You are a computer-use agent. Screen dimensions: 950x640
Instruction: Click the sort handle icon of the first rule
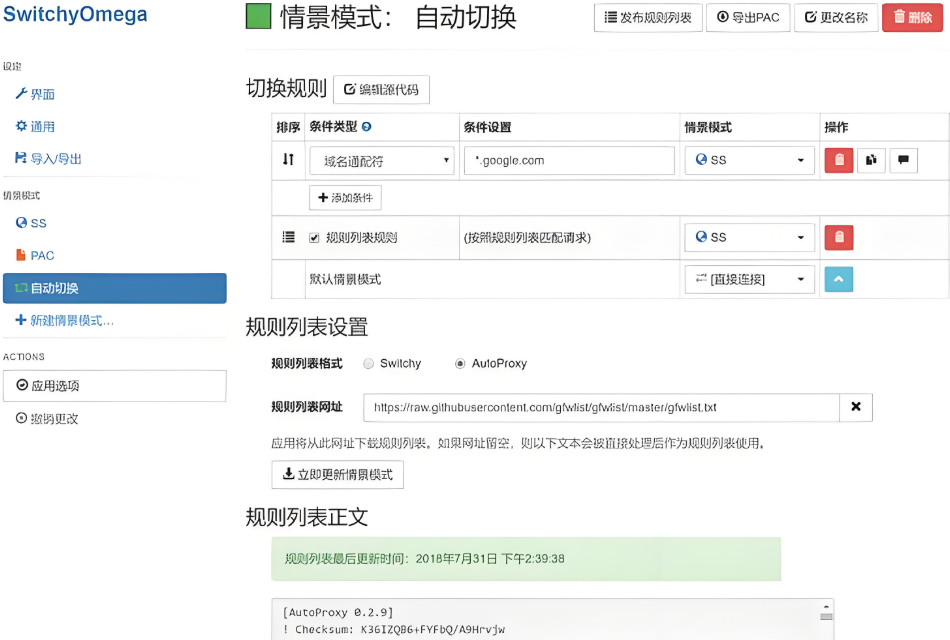288,160
